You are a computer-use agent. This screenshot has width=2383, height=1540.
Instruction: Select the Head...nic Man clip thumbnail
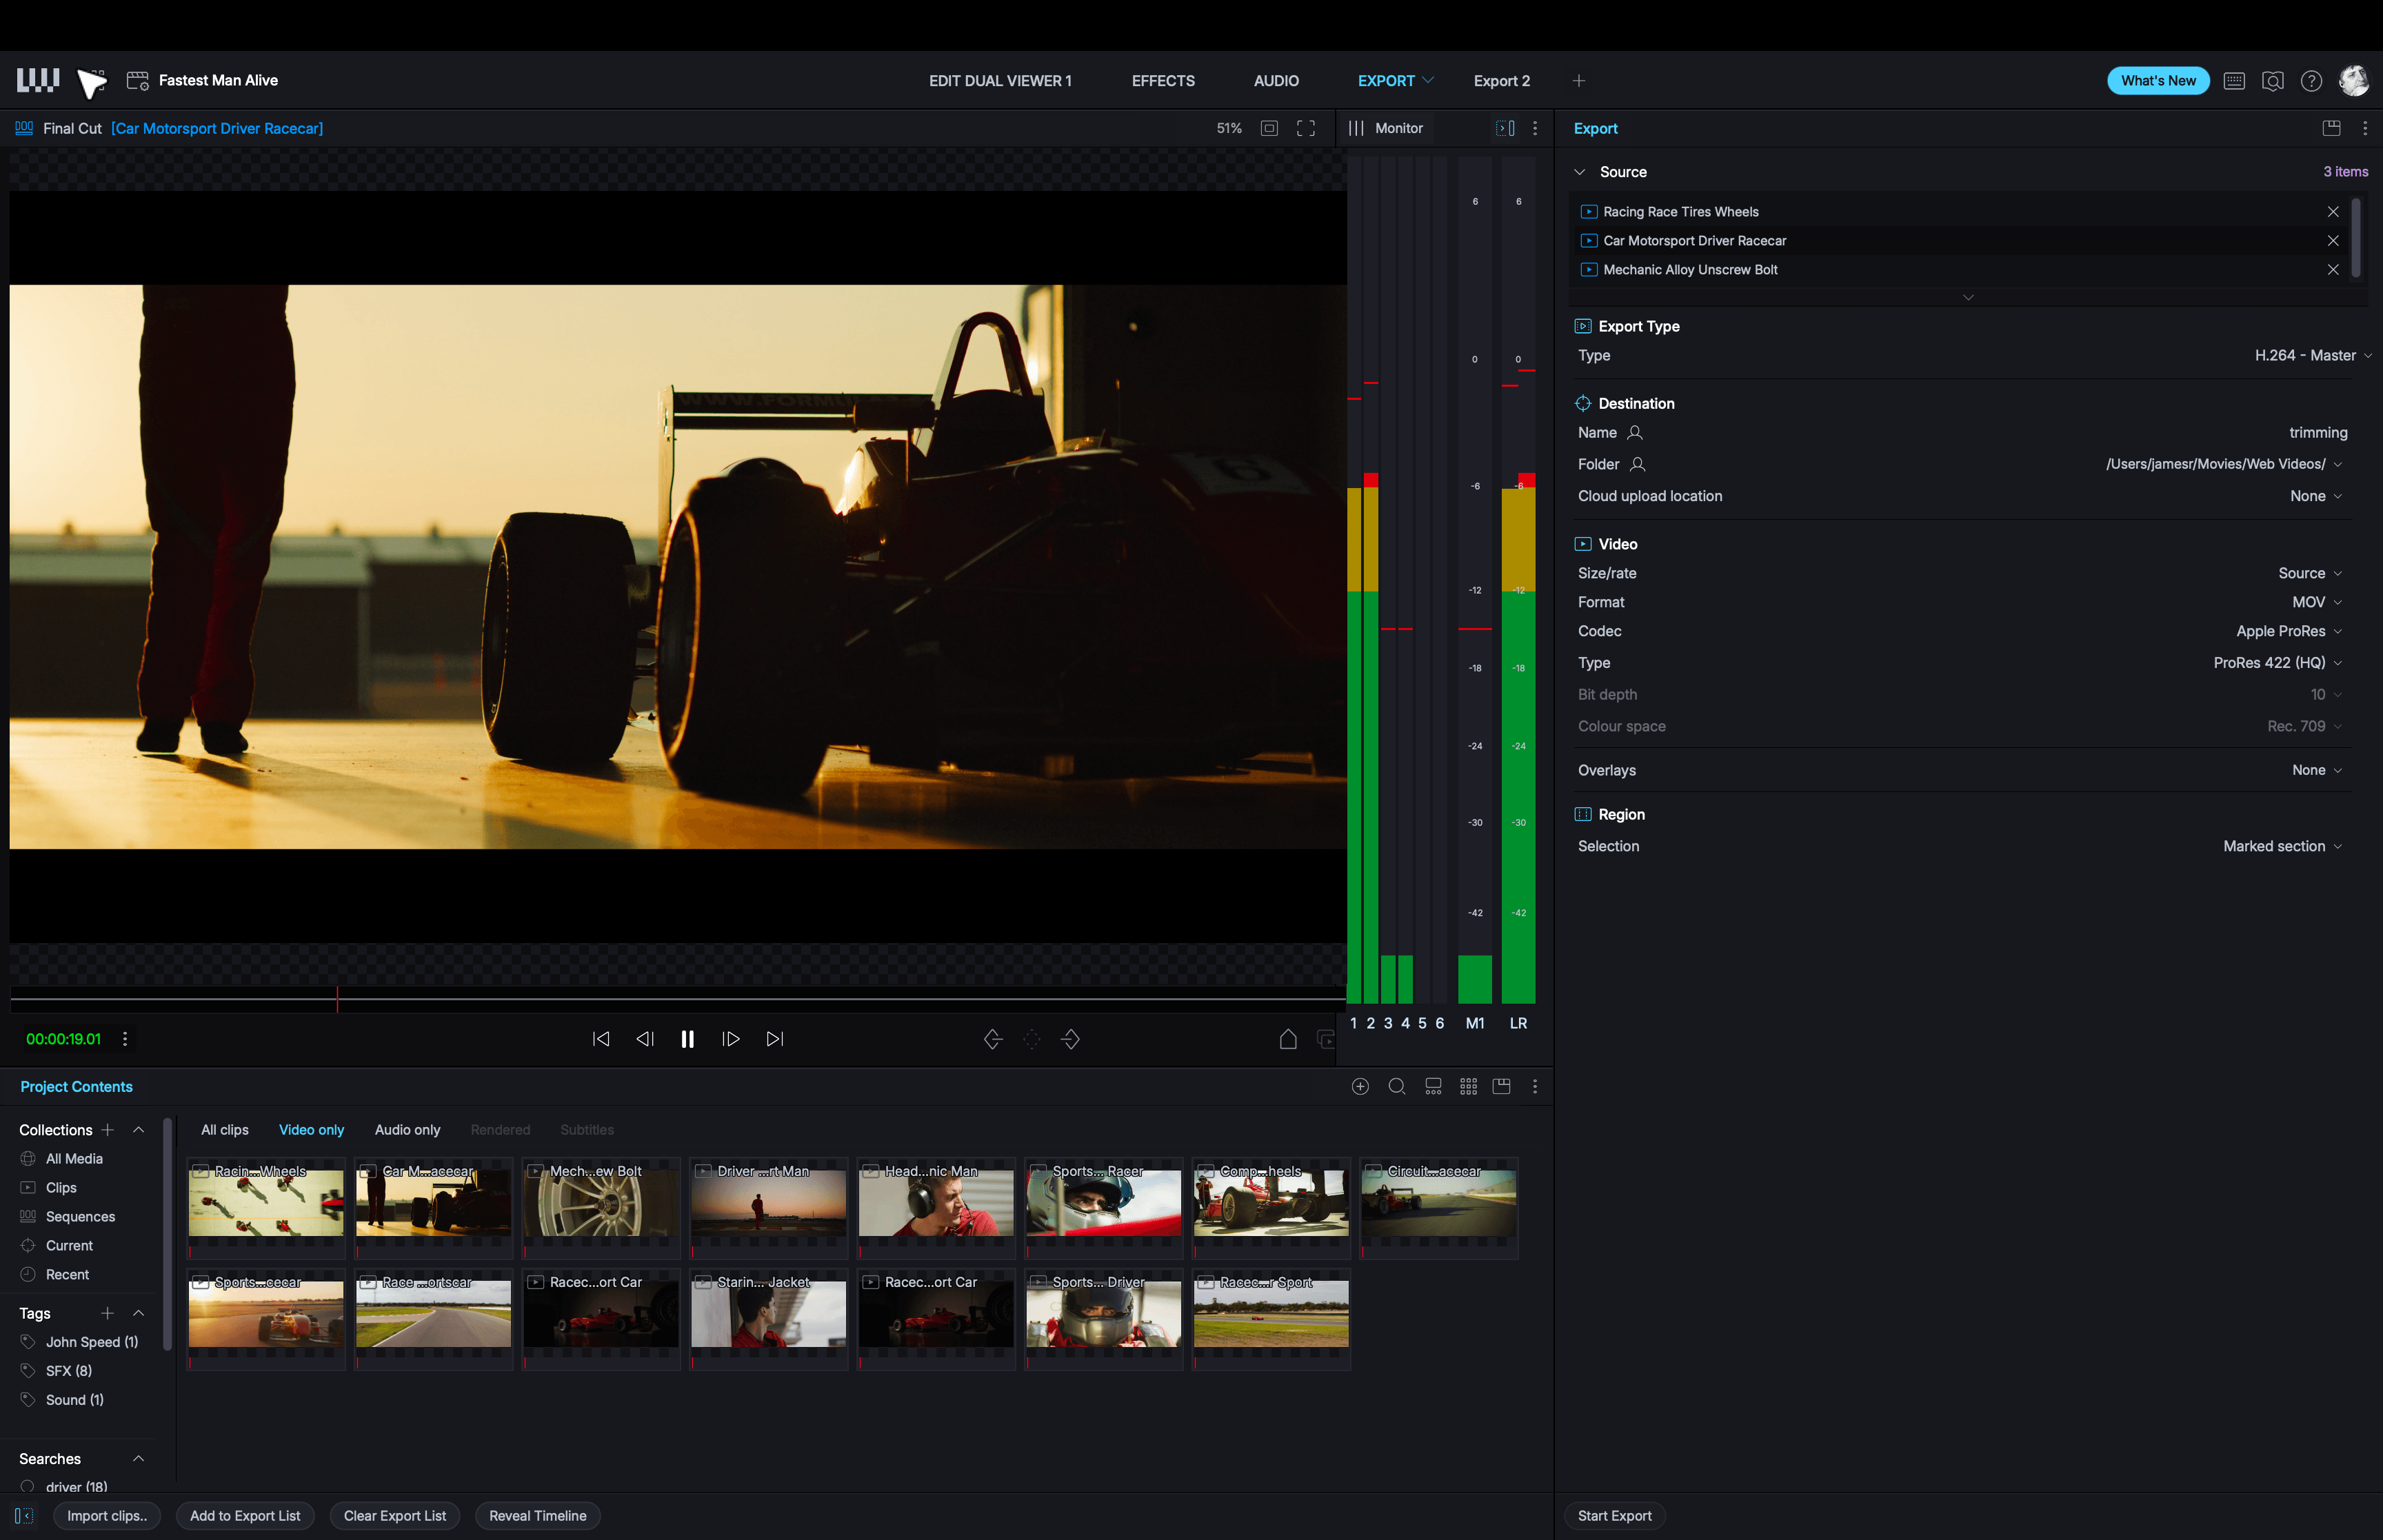coord(936,1208)
